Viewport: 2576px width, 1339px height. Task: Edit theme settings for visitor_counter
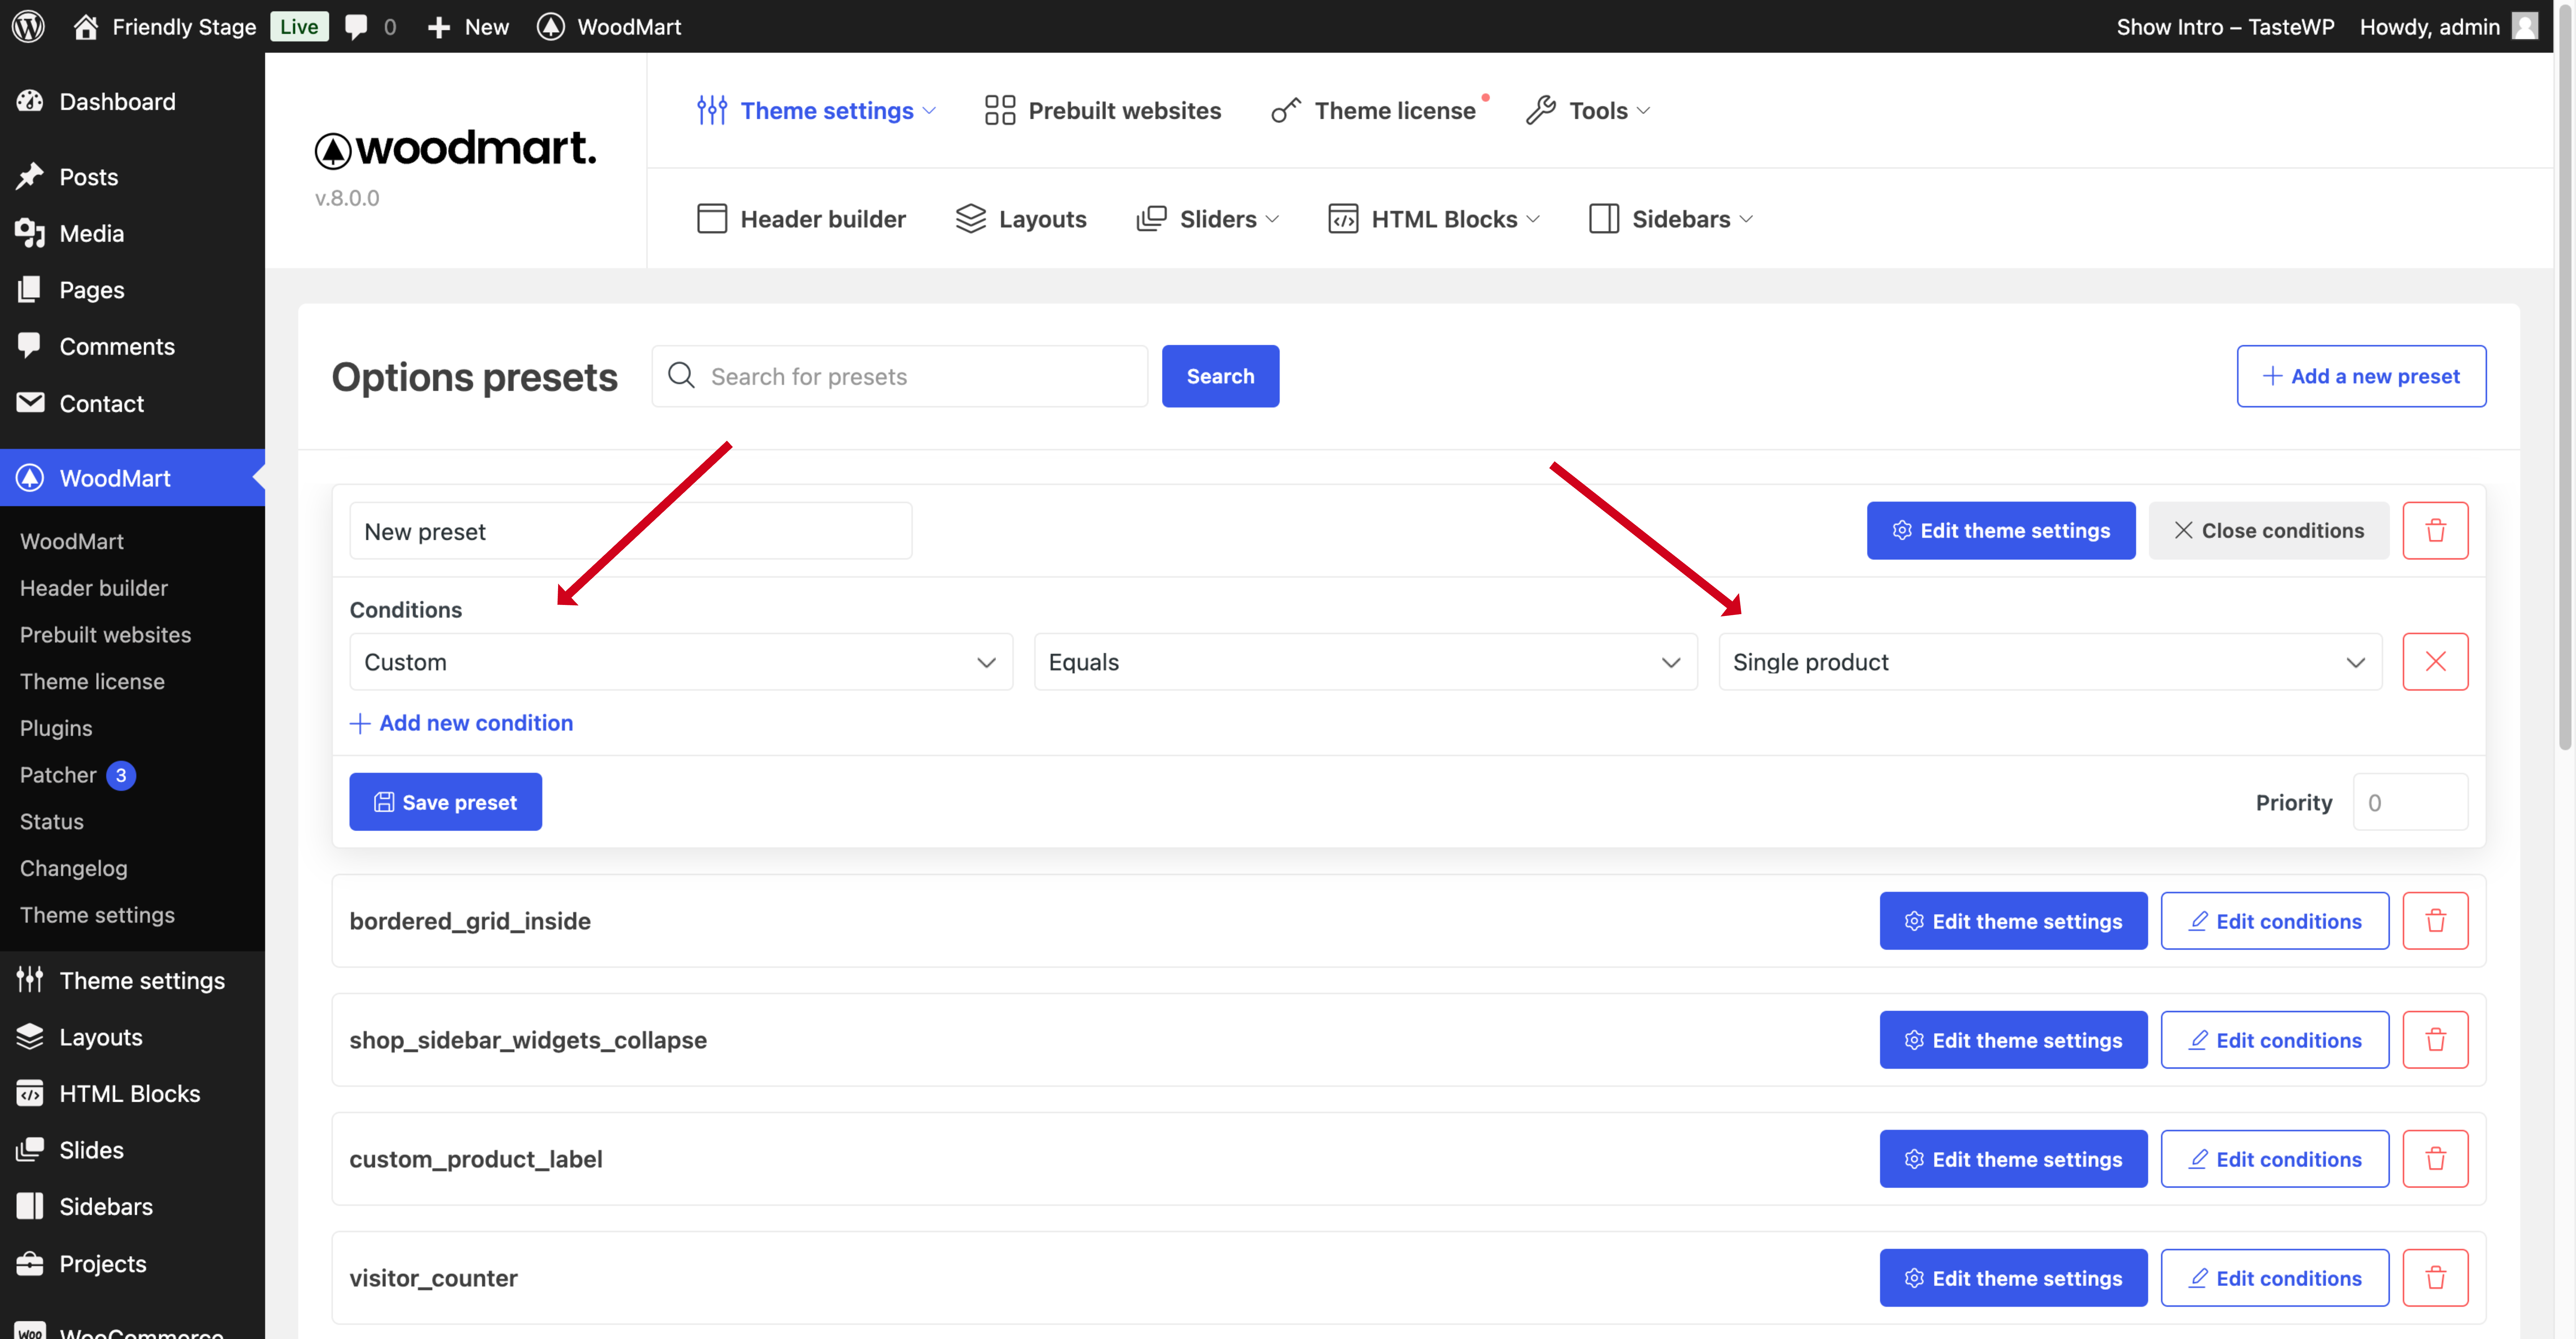click(x=2013, y=1278)
